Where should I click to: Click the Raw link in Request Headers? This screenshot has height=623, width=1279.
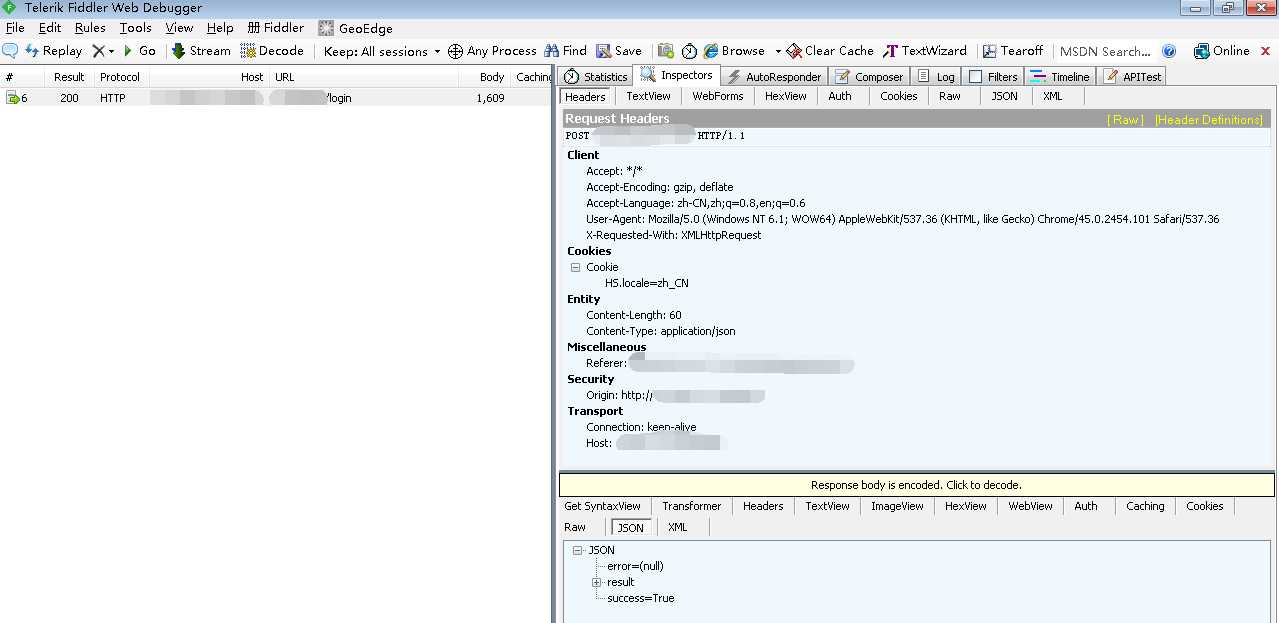tap(1126, 120)
